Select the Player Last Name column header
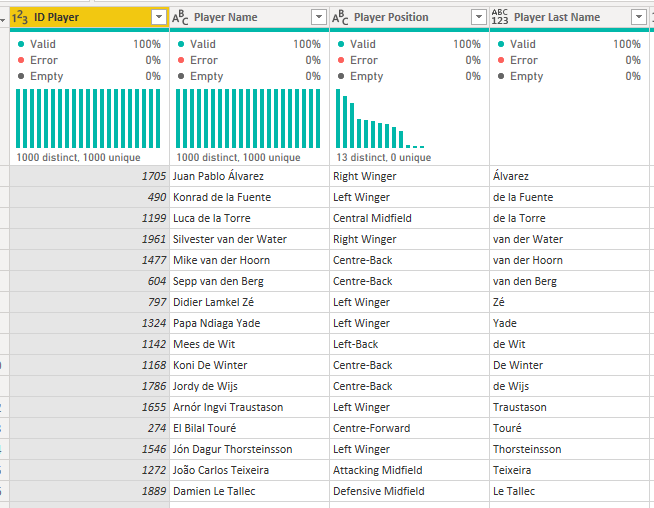 (x=569, y=17)
